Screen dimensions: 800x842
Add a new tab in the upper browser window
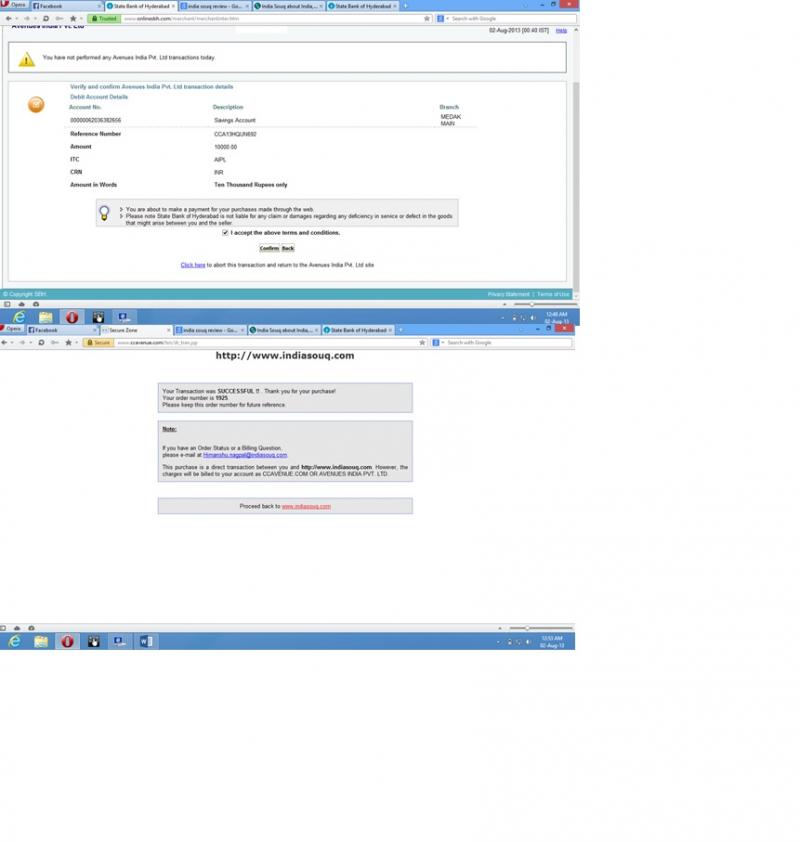[405, 6]
